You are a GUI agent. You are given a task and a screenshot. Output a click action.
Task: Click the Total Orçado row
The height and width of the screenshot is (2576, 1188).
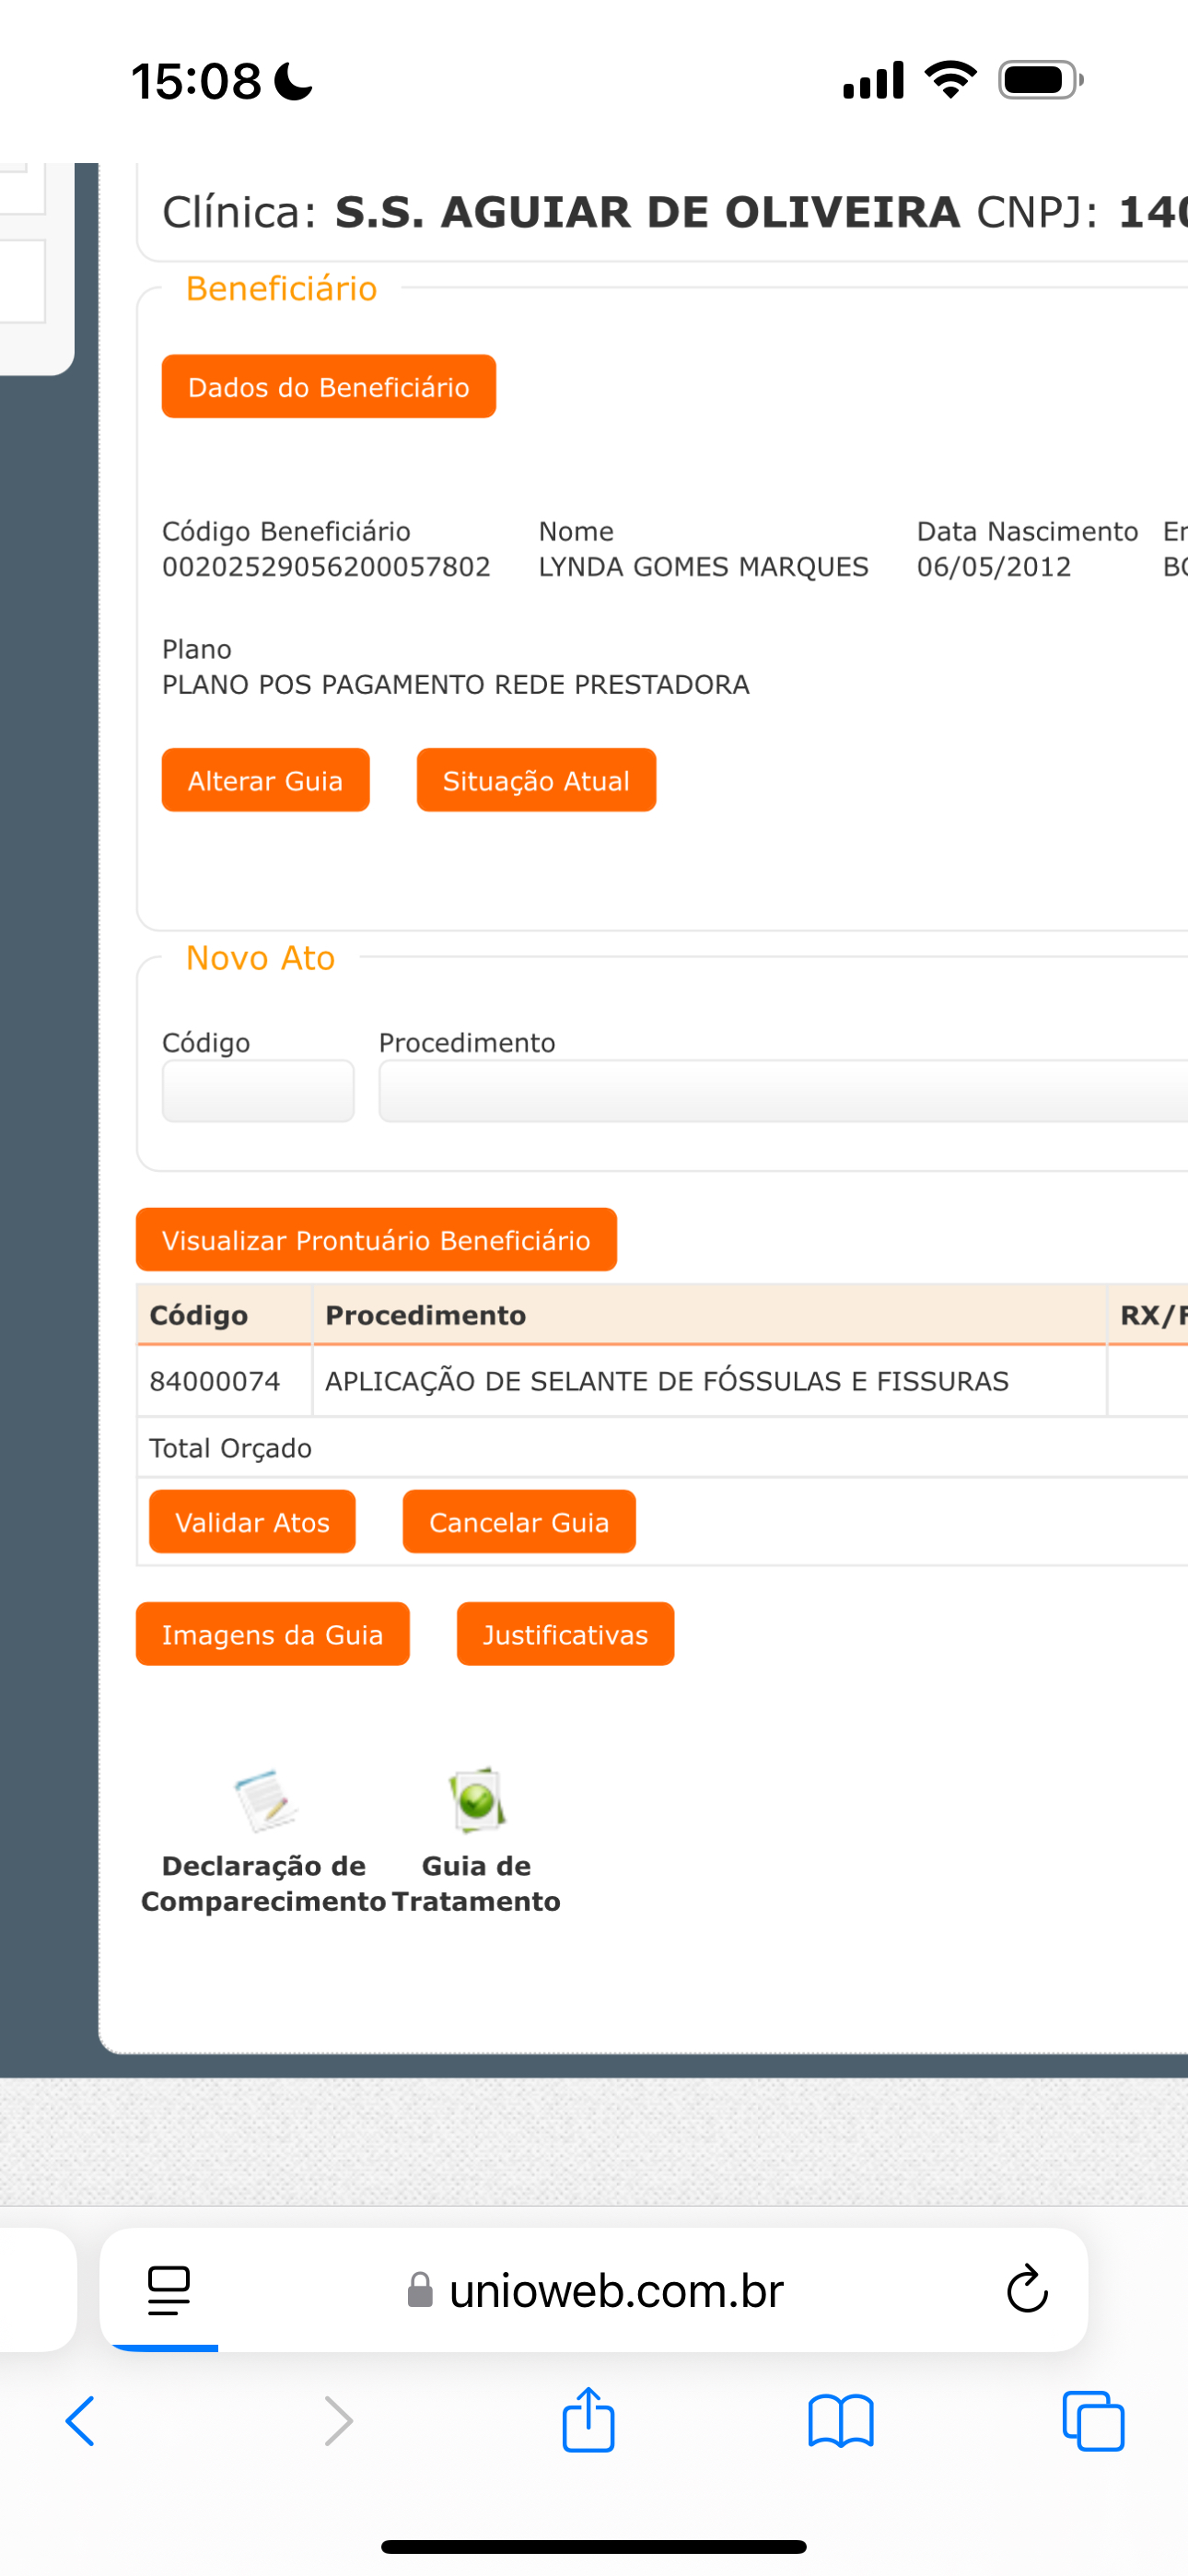(662, 1448)
